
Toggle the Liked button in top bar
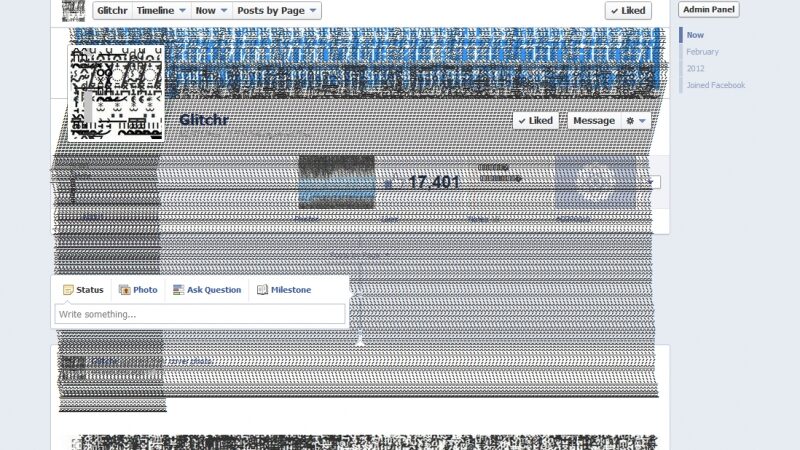pos(628,10)
